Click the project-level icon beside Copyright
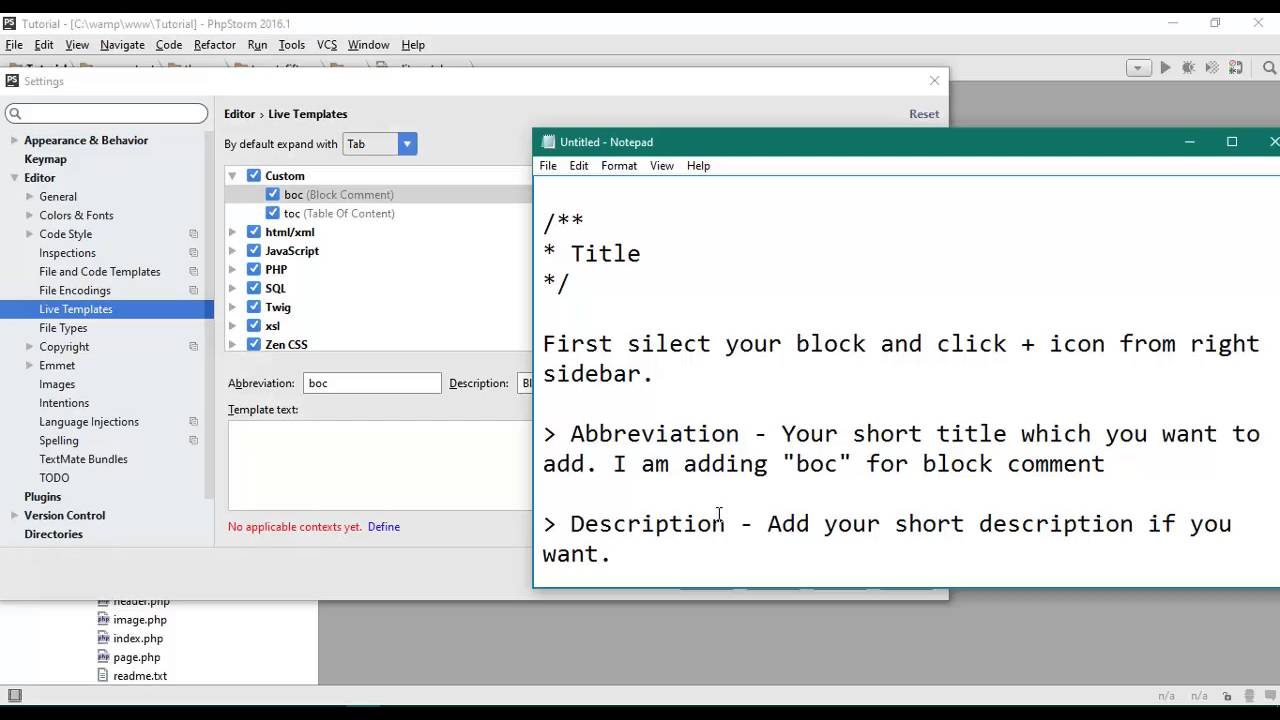Screen dimensions: 1280x720 coord(193,346)
